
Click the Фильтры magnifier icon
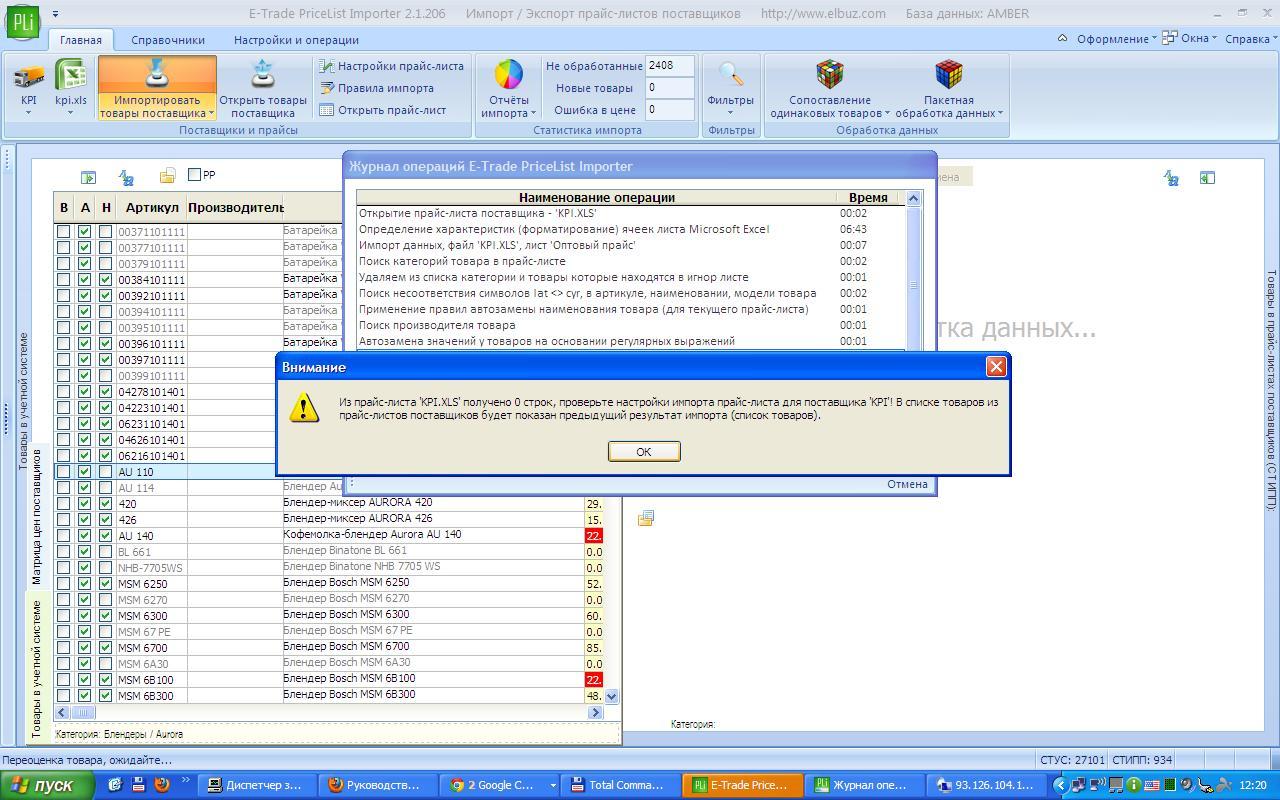(x=731, y=75)
